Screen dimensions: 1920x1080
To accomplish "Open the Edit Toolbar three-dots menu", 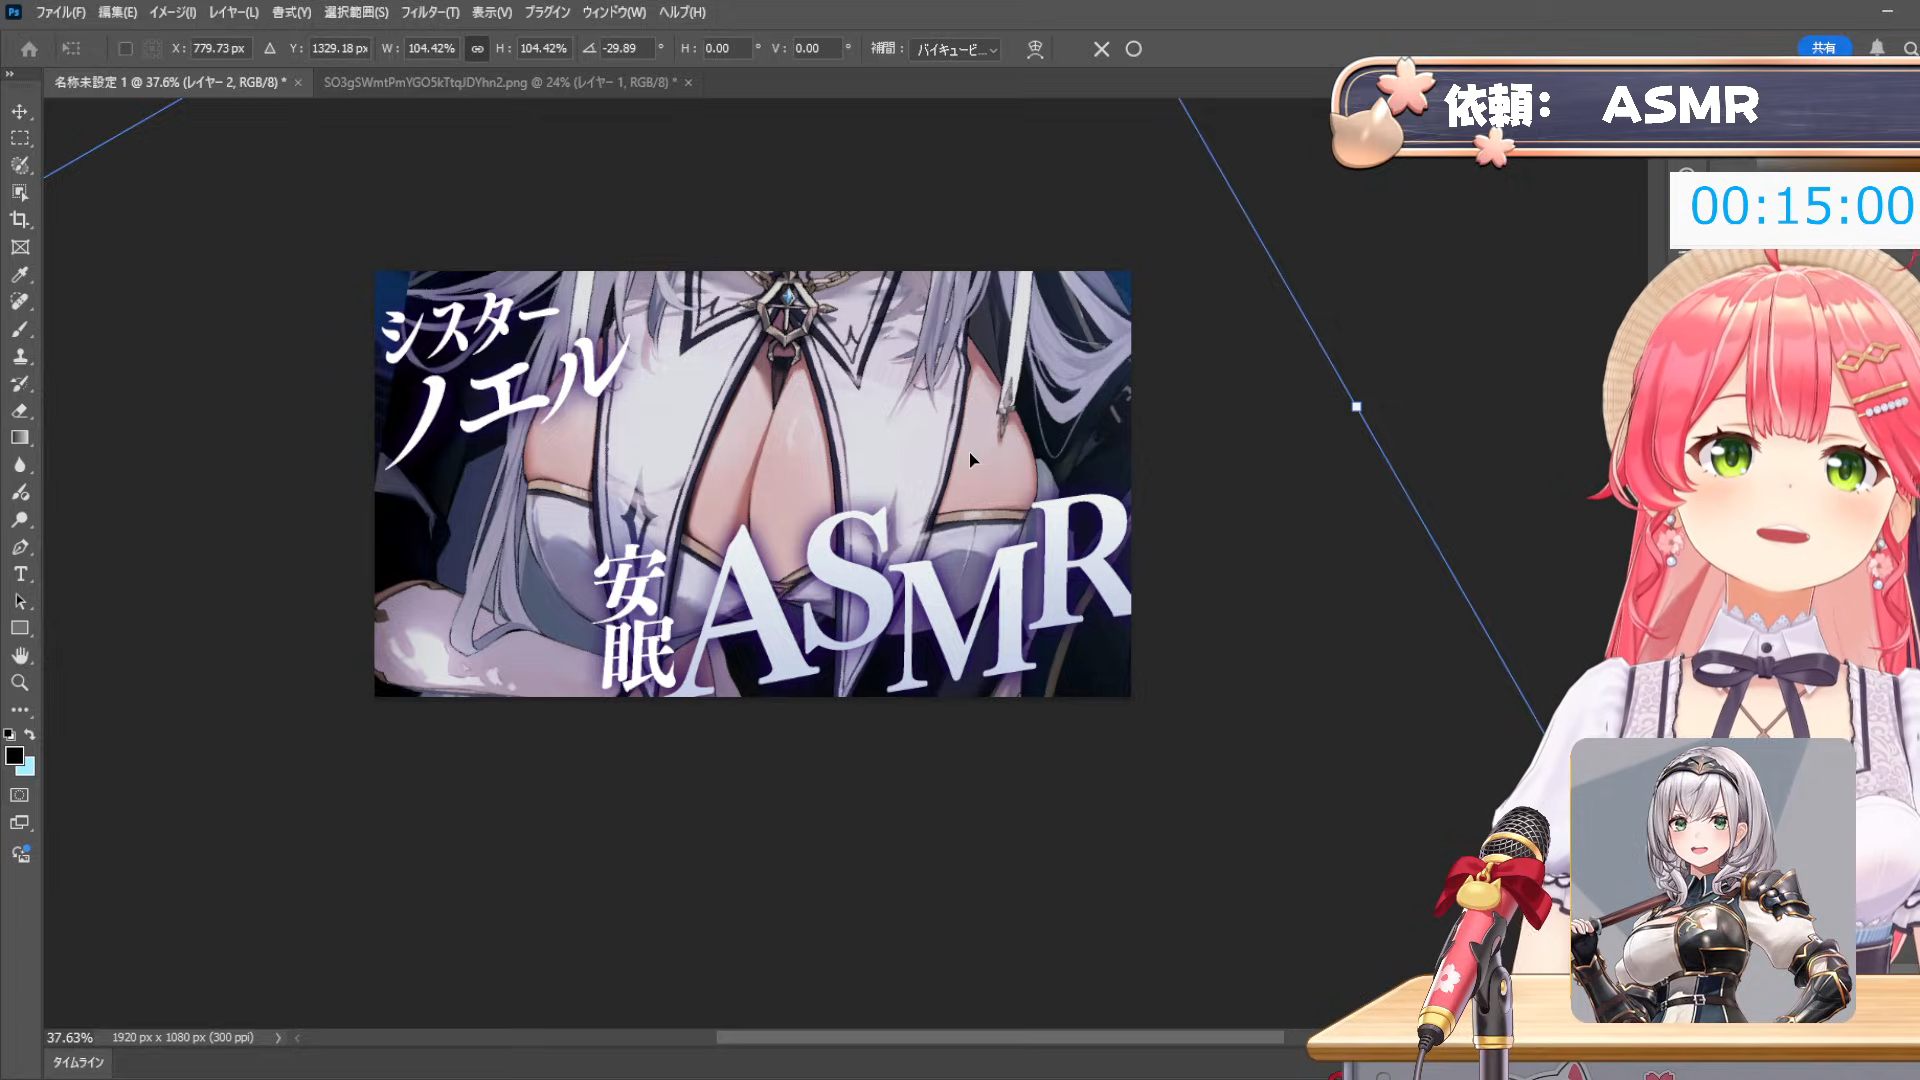I will 20,709.
